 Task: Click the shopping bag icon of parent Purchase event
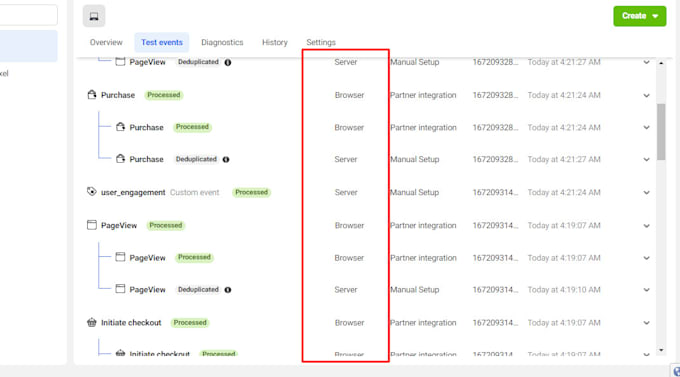92,95
